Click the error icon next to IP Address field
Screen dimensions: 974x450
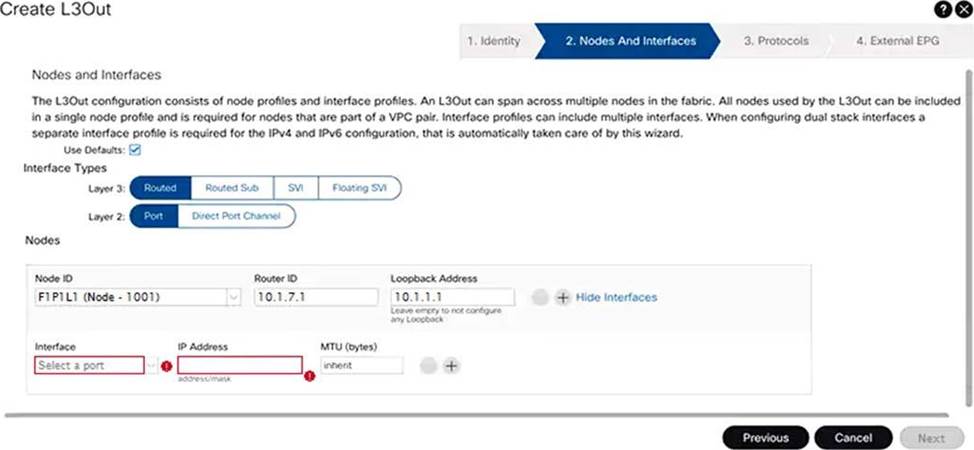[309, 376]
